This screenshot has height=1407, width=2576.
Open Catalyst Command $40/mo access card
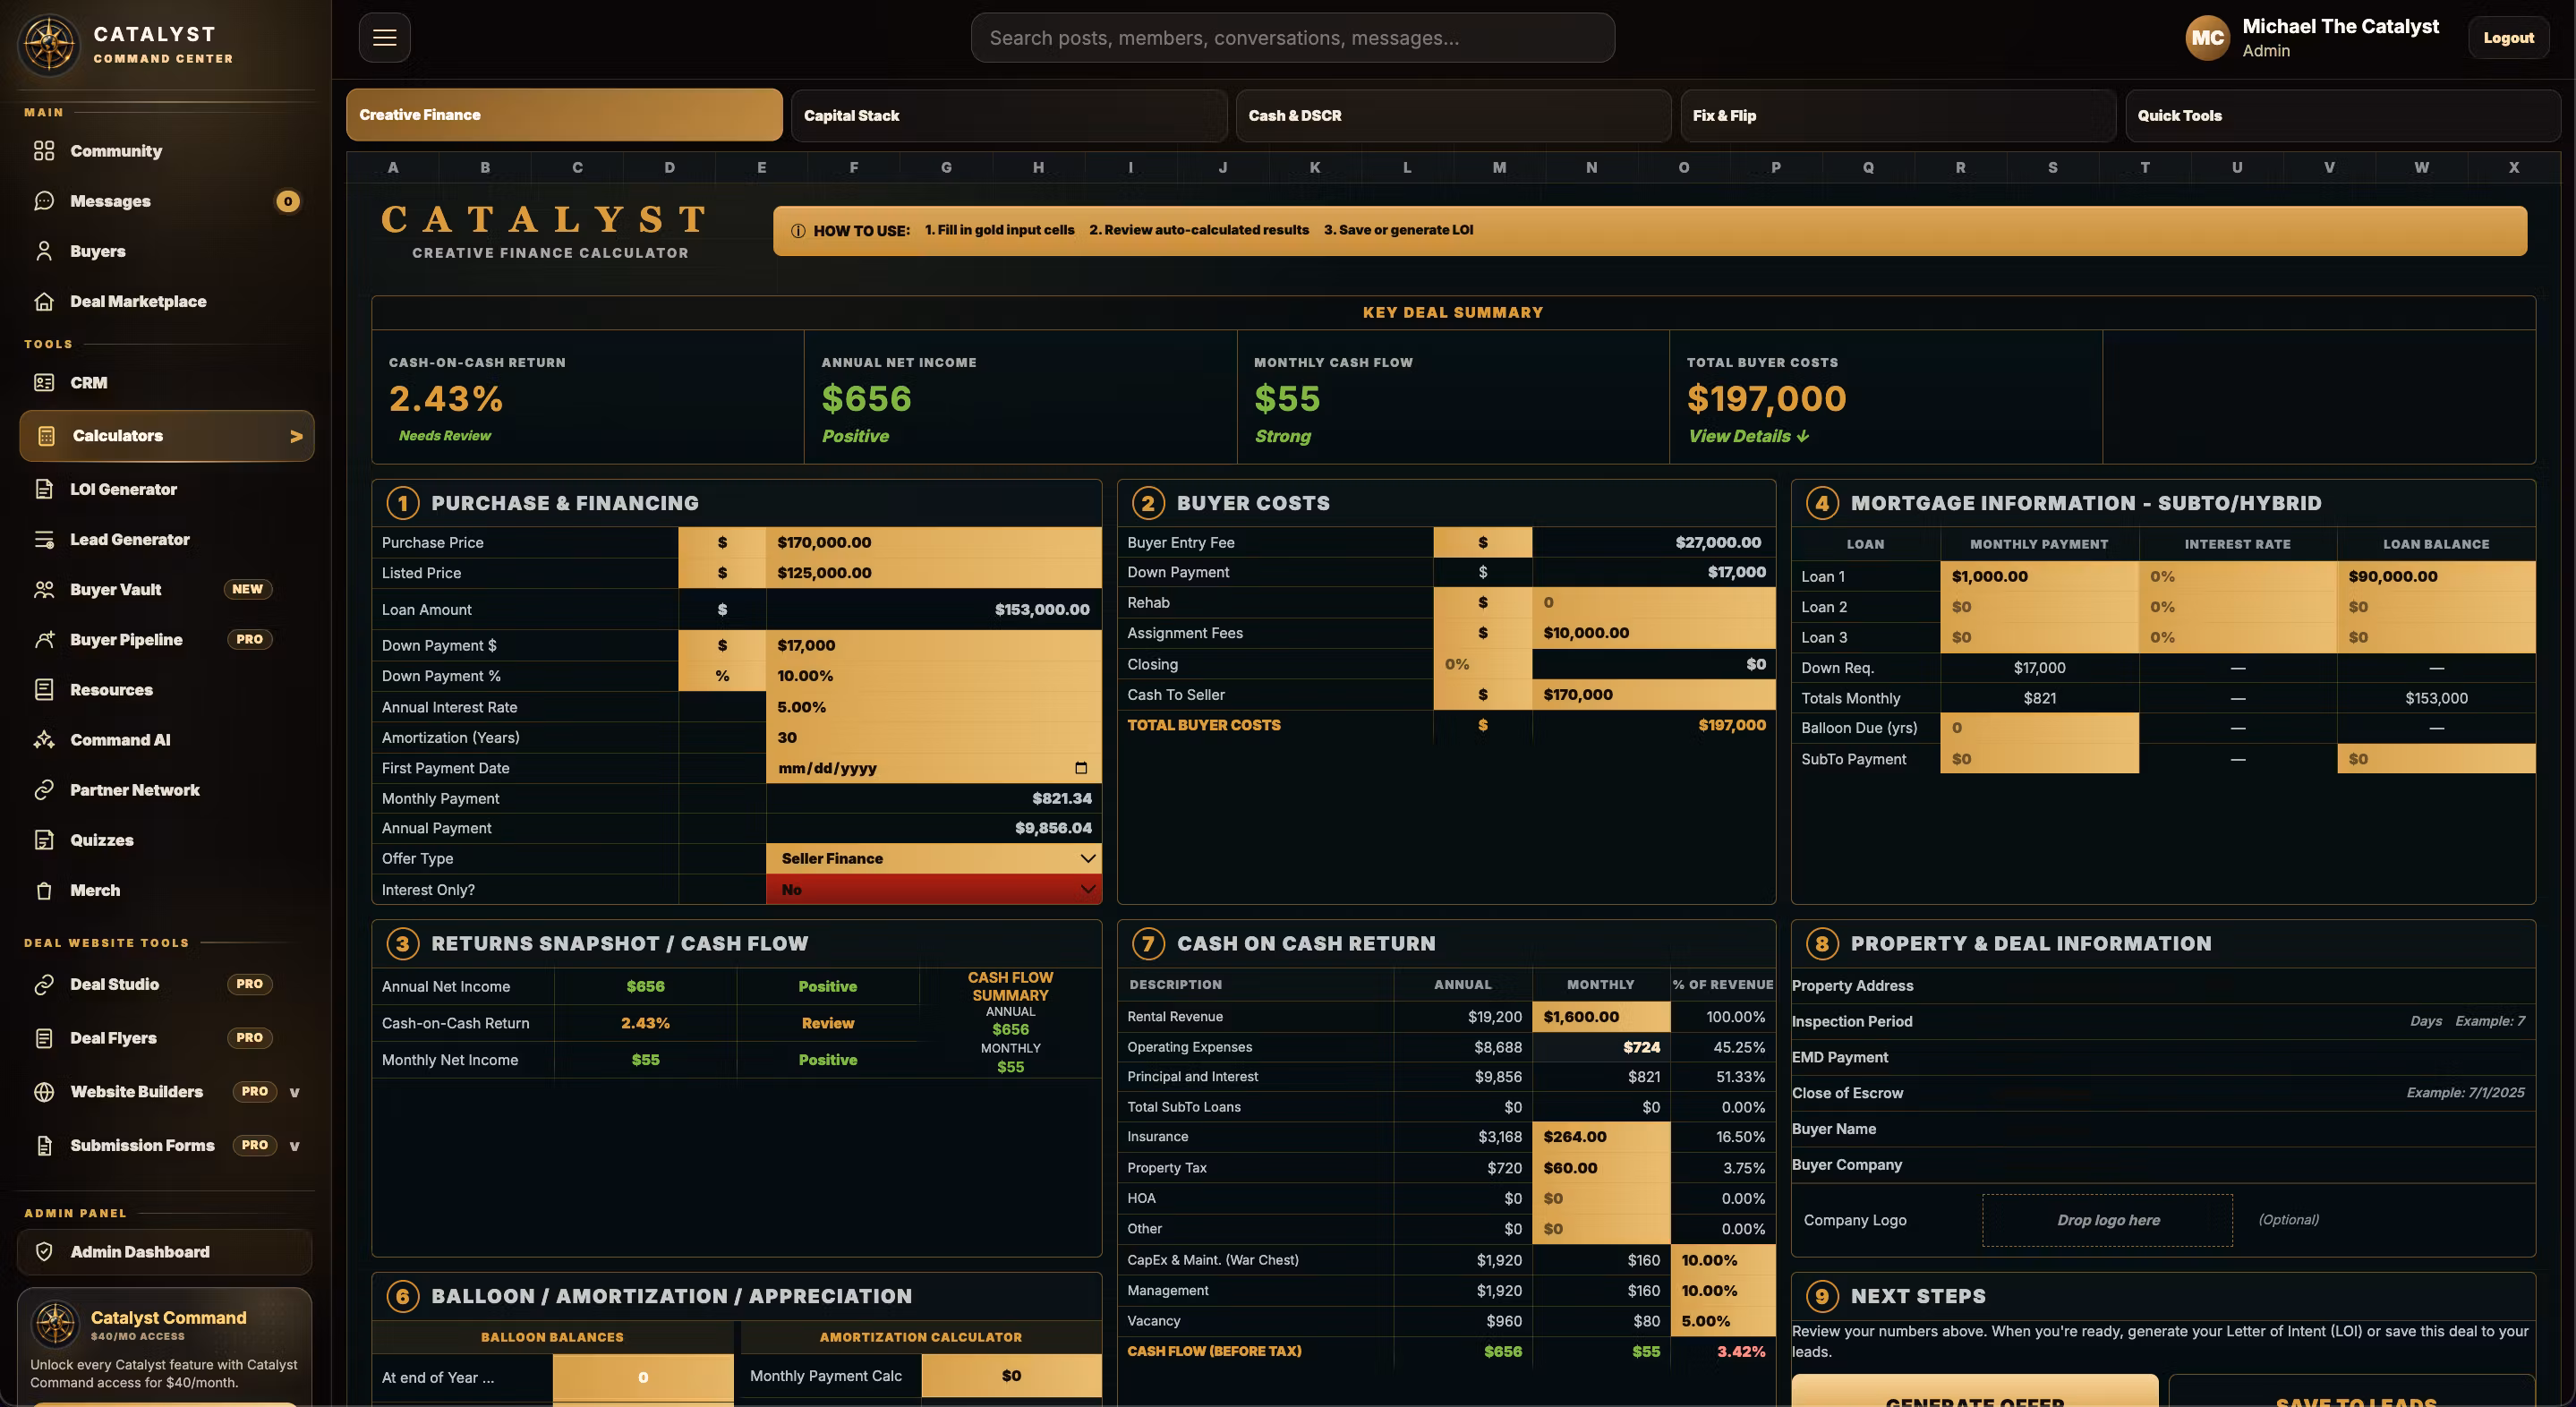pos(165,1347)
